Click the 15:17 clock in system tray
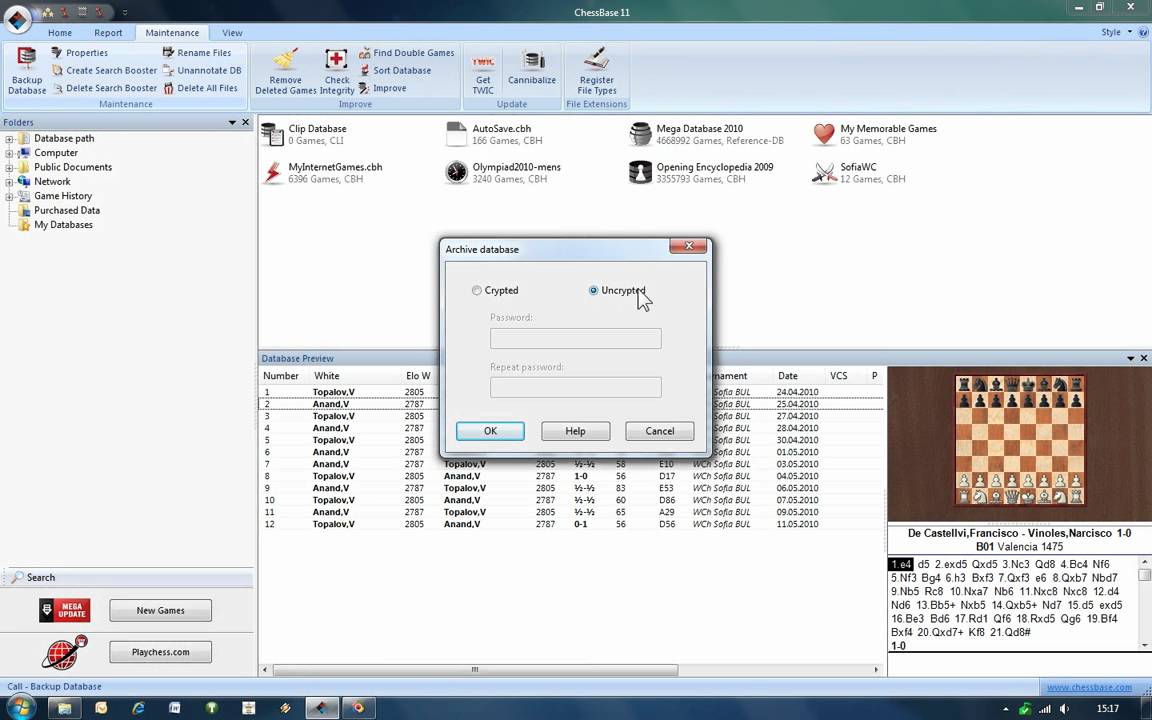The height and width of the screenshot is (720, 1152). [1107, 709]
